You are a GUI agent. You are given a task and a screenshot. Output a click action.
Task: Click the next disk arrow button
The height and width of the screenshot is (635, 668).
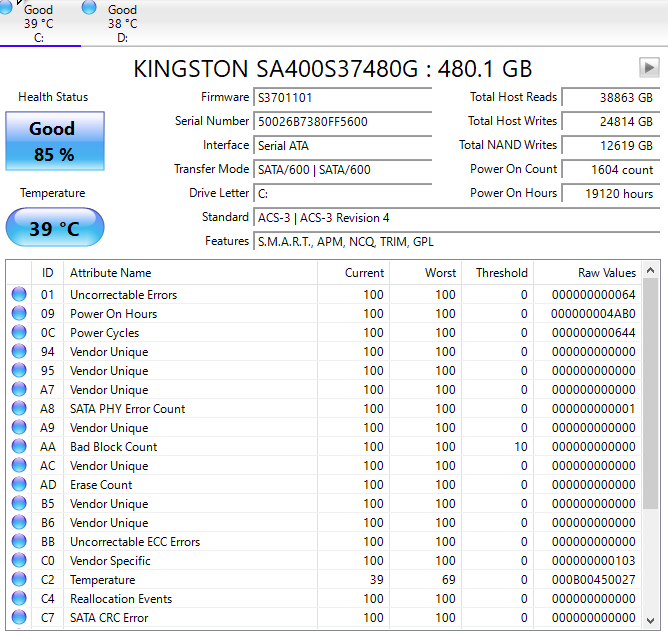tap(649, 68)
